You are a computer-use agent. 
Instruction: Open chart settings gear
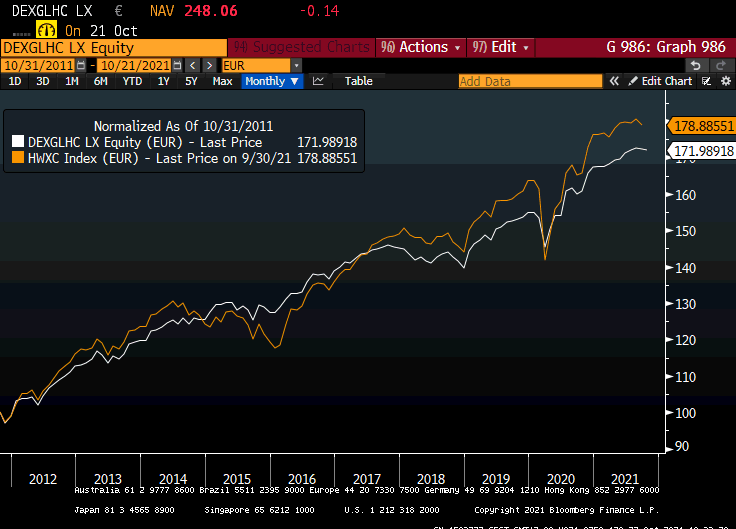click(x=726, y=81)
